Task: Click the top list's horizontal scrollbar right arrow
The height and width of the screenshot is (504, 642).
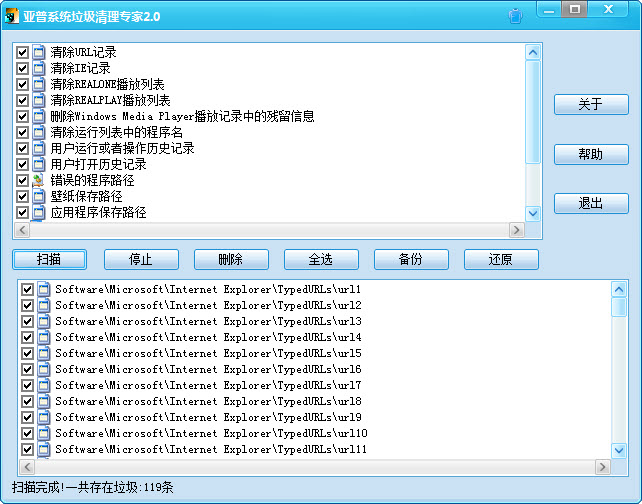Action: [x=517, y=230]
